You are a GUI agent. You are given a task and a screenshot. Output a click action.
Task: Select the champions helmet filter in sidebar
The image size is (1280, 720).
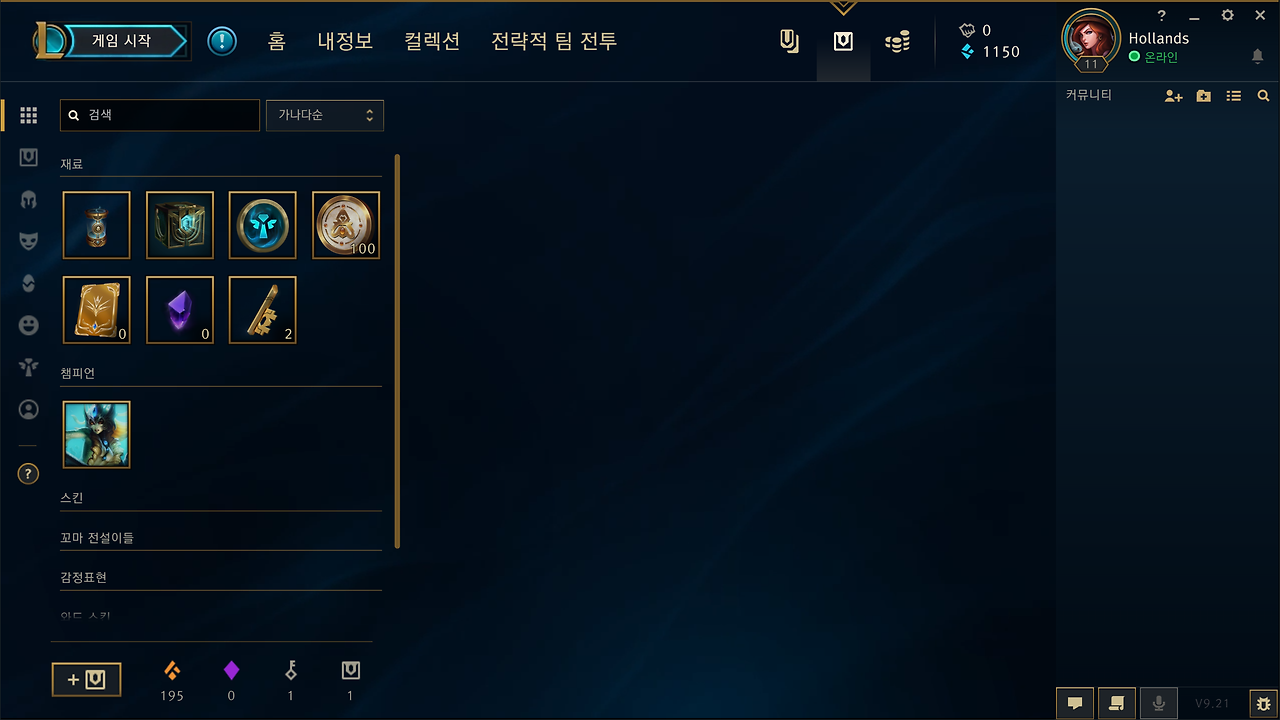[28, 198]
